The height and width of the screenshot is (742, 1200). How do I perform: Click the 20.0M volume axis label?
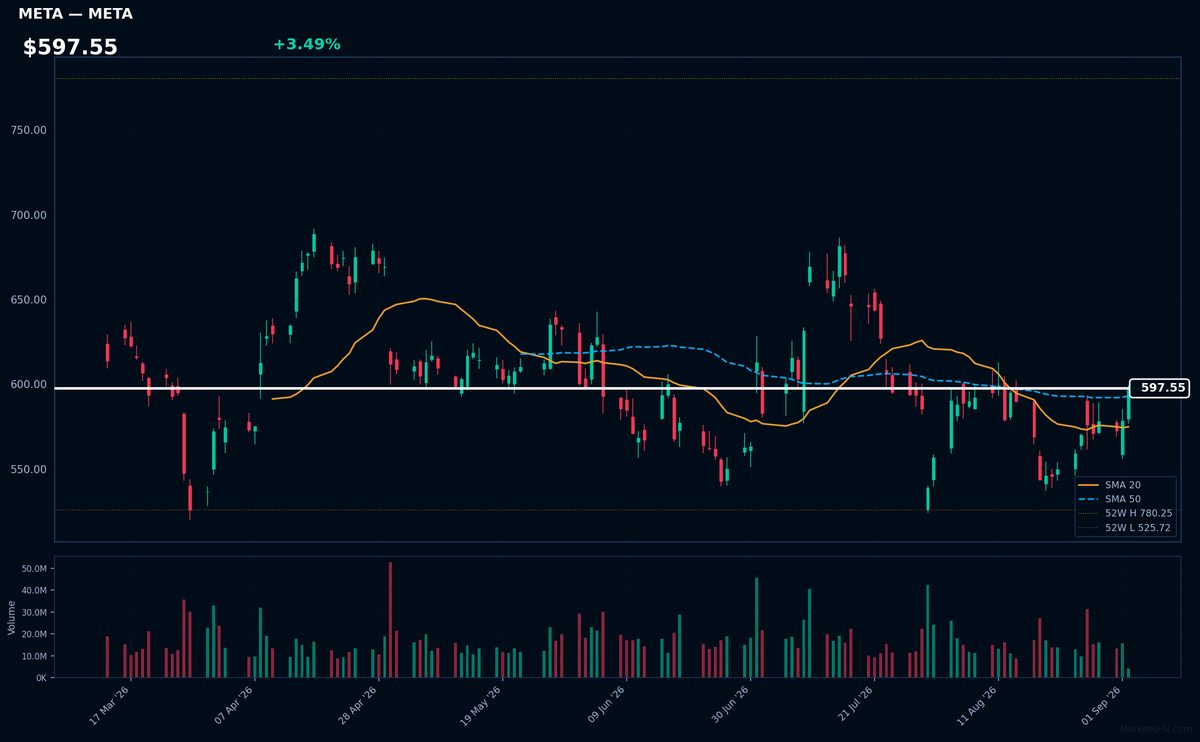(x=32, y=635)
